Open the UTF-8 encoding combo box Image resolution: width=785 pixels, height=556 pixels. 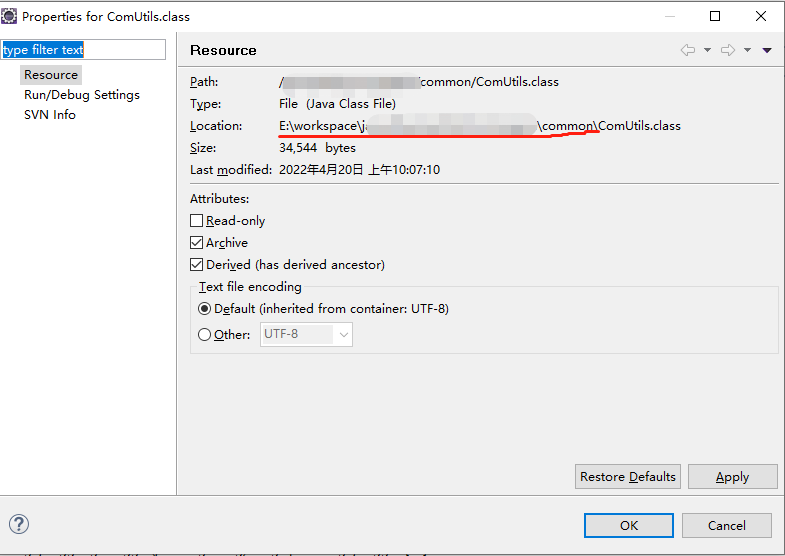(x=306, y=334)
